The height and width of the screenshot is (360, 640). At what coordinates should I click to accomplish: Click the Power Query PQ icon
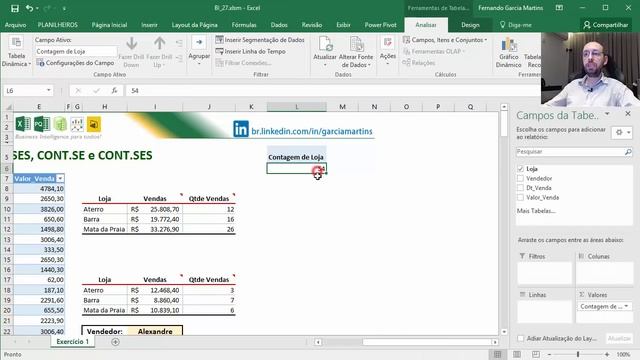[x=41, y=124]
